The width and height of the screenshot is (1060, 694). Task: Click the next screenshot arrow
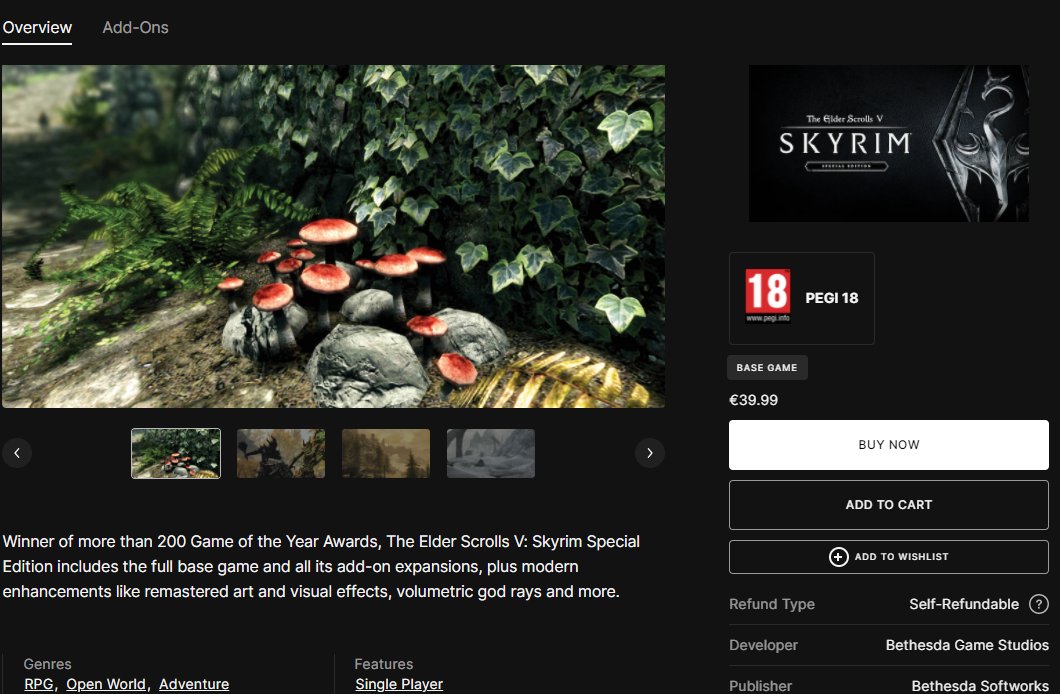[649, 452]
